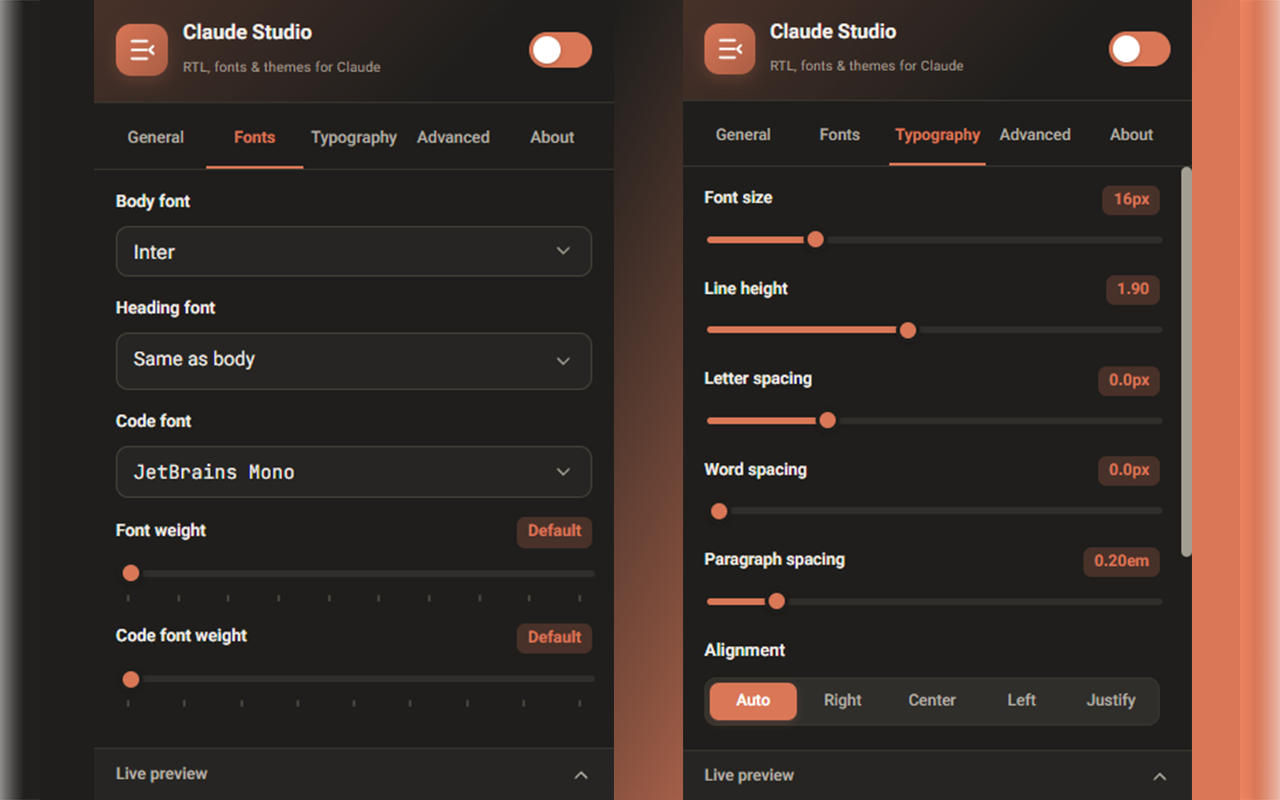
Task: Click the Paragraph spacing slider handle
Action: (x=777, y=601)
